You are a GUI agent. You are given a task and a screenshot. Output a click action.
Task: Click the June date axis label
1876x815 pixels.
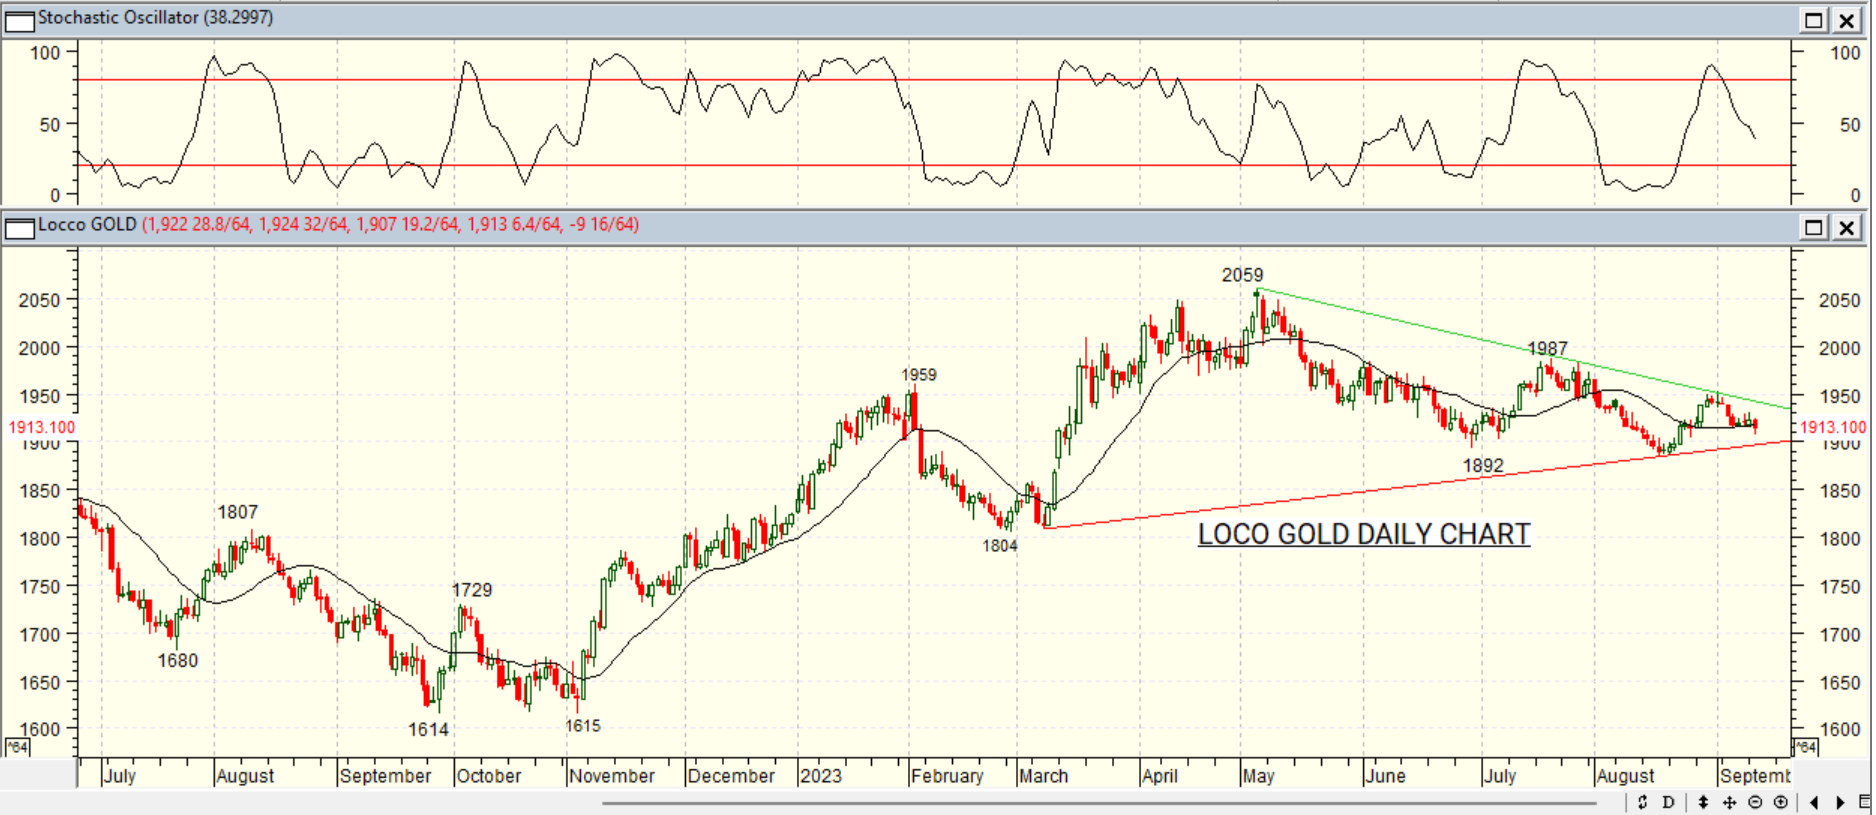click(x=1386, y=776)
